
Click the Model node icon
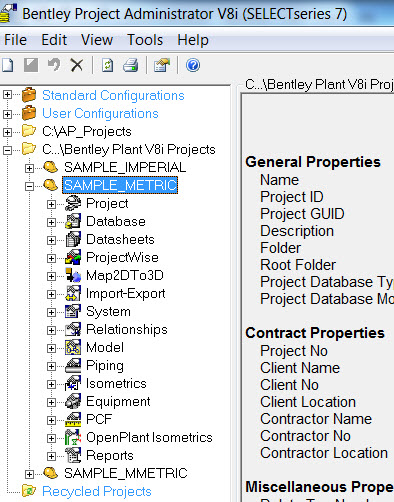[73, 347]
